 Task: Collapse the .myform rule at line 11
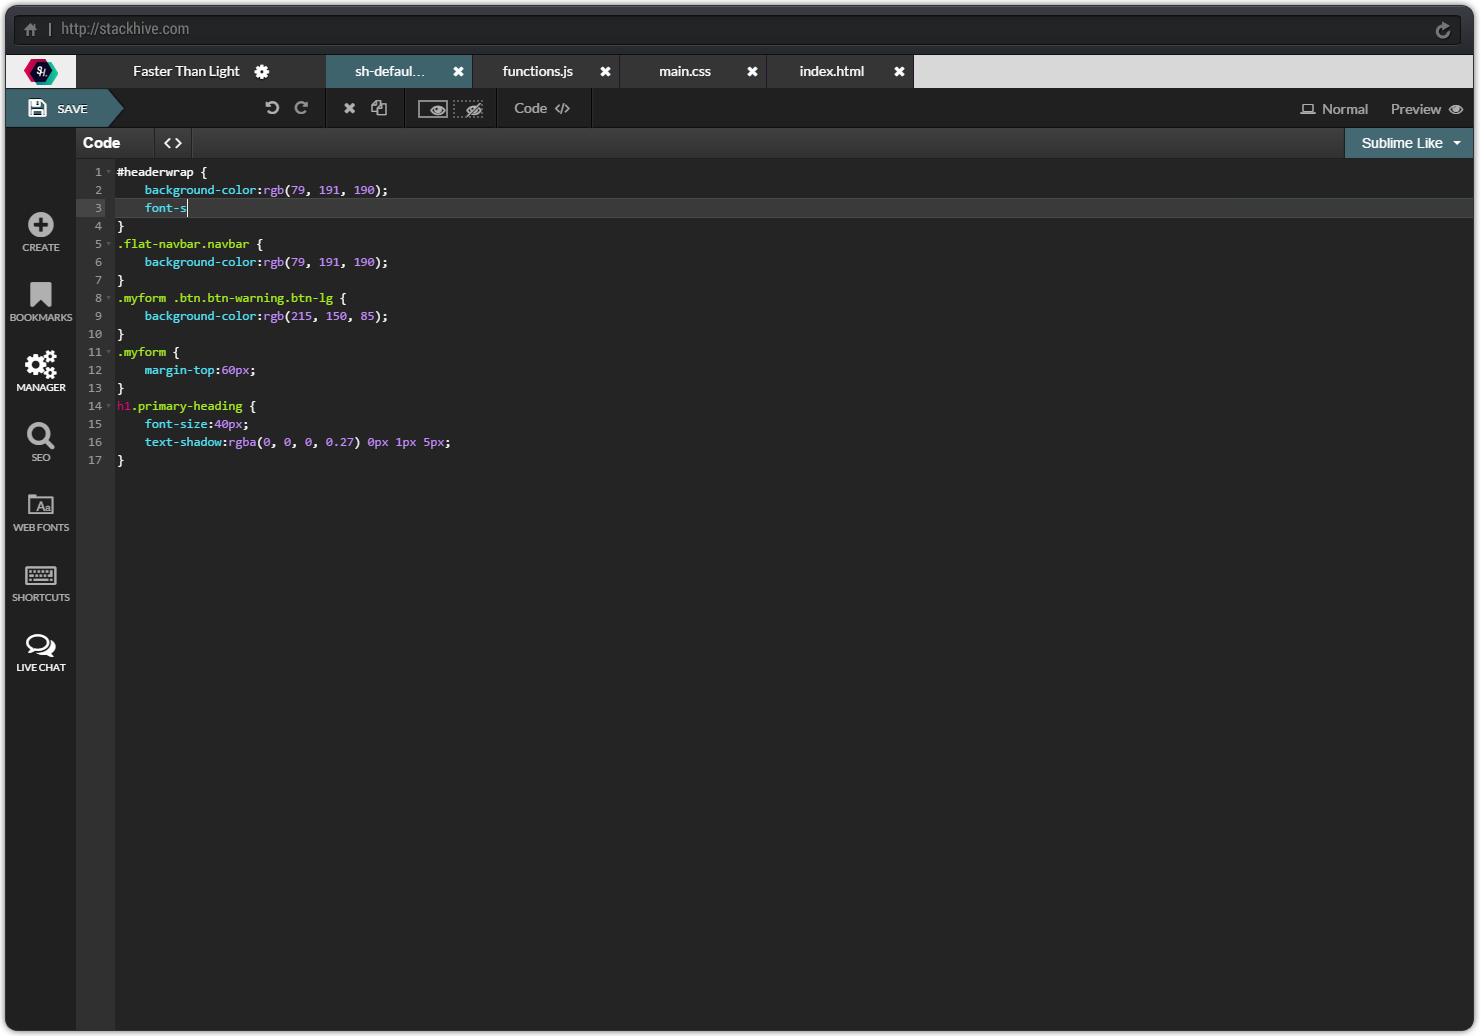(109, 351)
